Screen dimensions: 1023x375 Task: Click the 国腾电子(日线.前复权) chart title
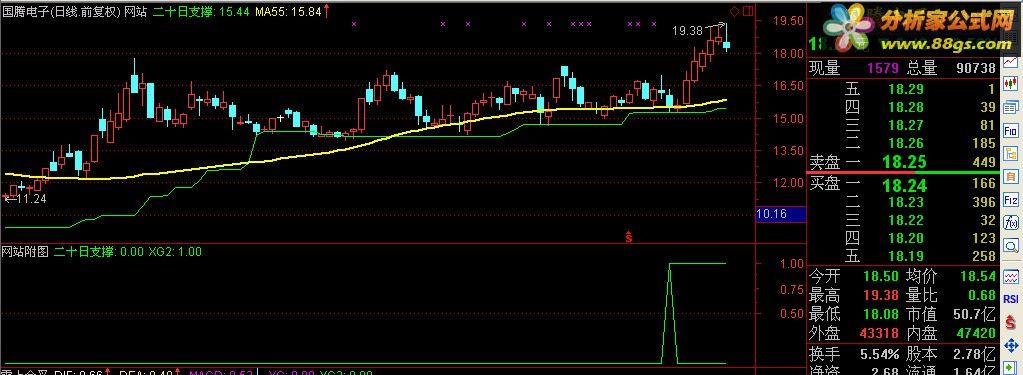pos(63,11)
